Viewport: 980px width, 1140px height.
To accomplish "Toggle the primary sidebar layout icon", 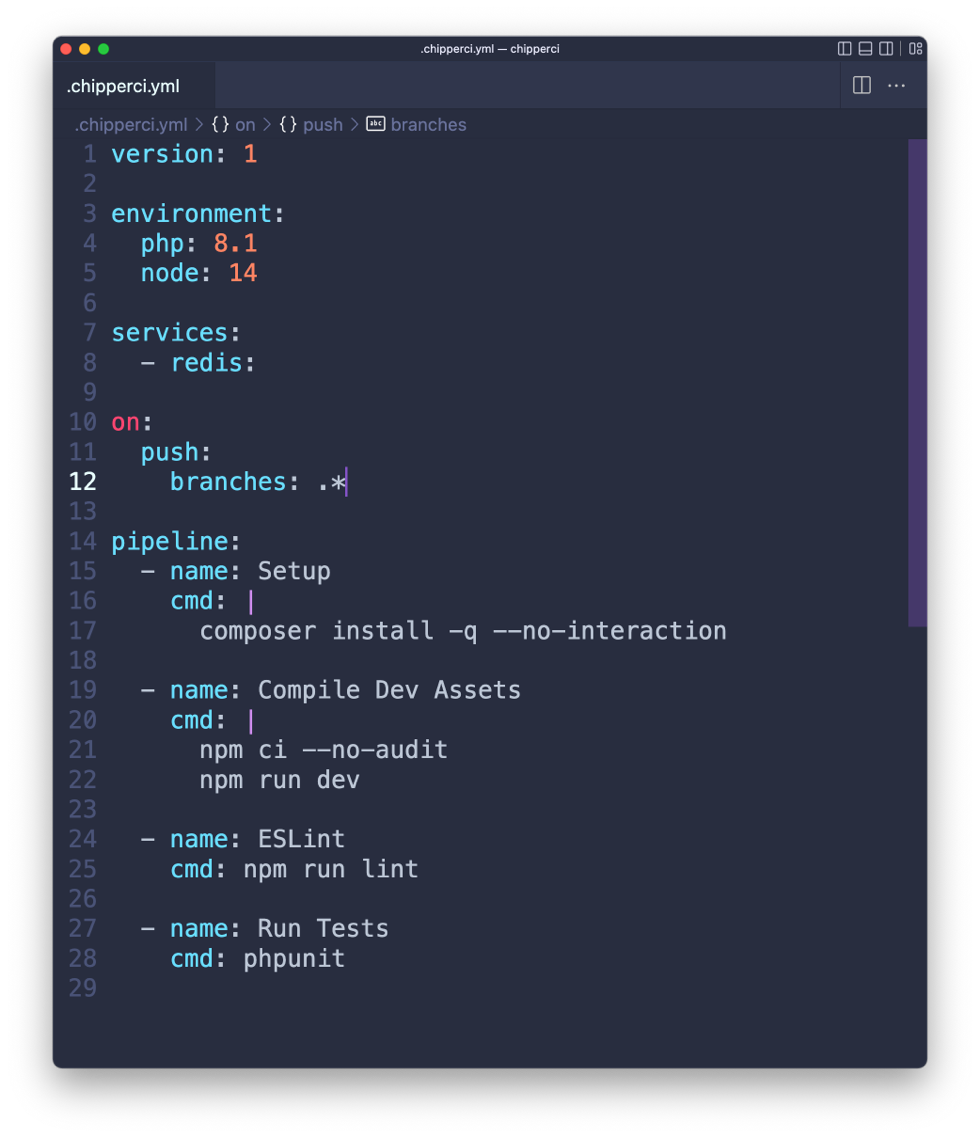I will point(844,49).
